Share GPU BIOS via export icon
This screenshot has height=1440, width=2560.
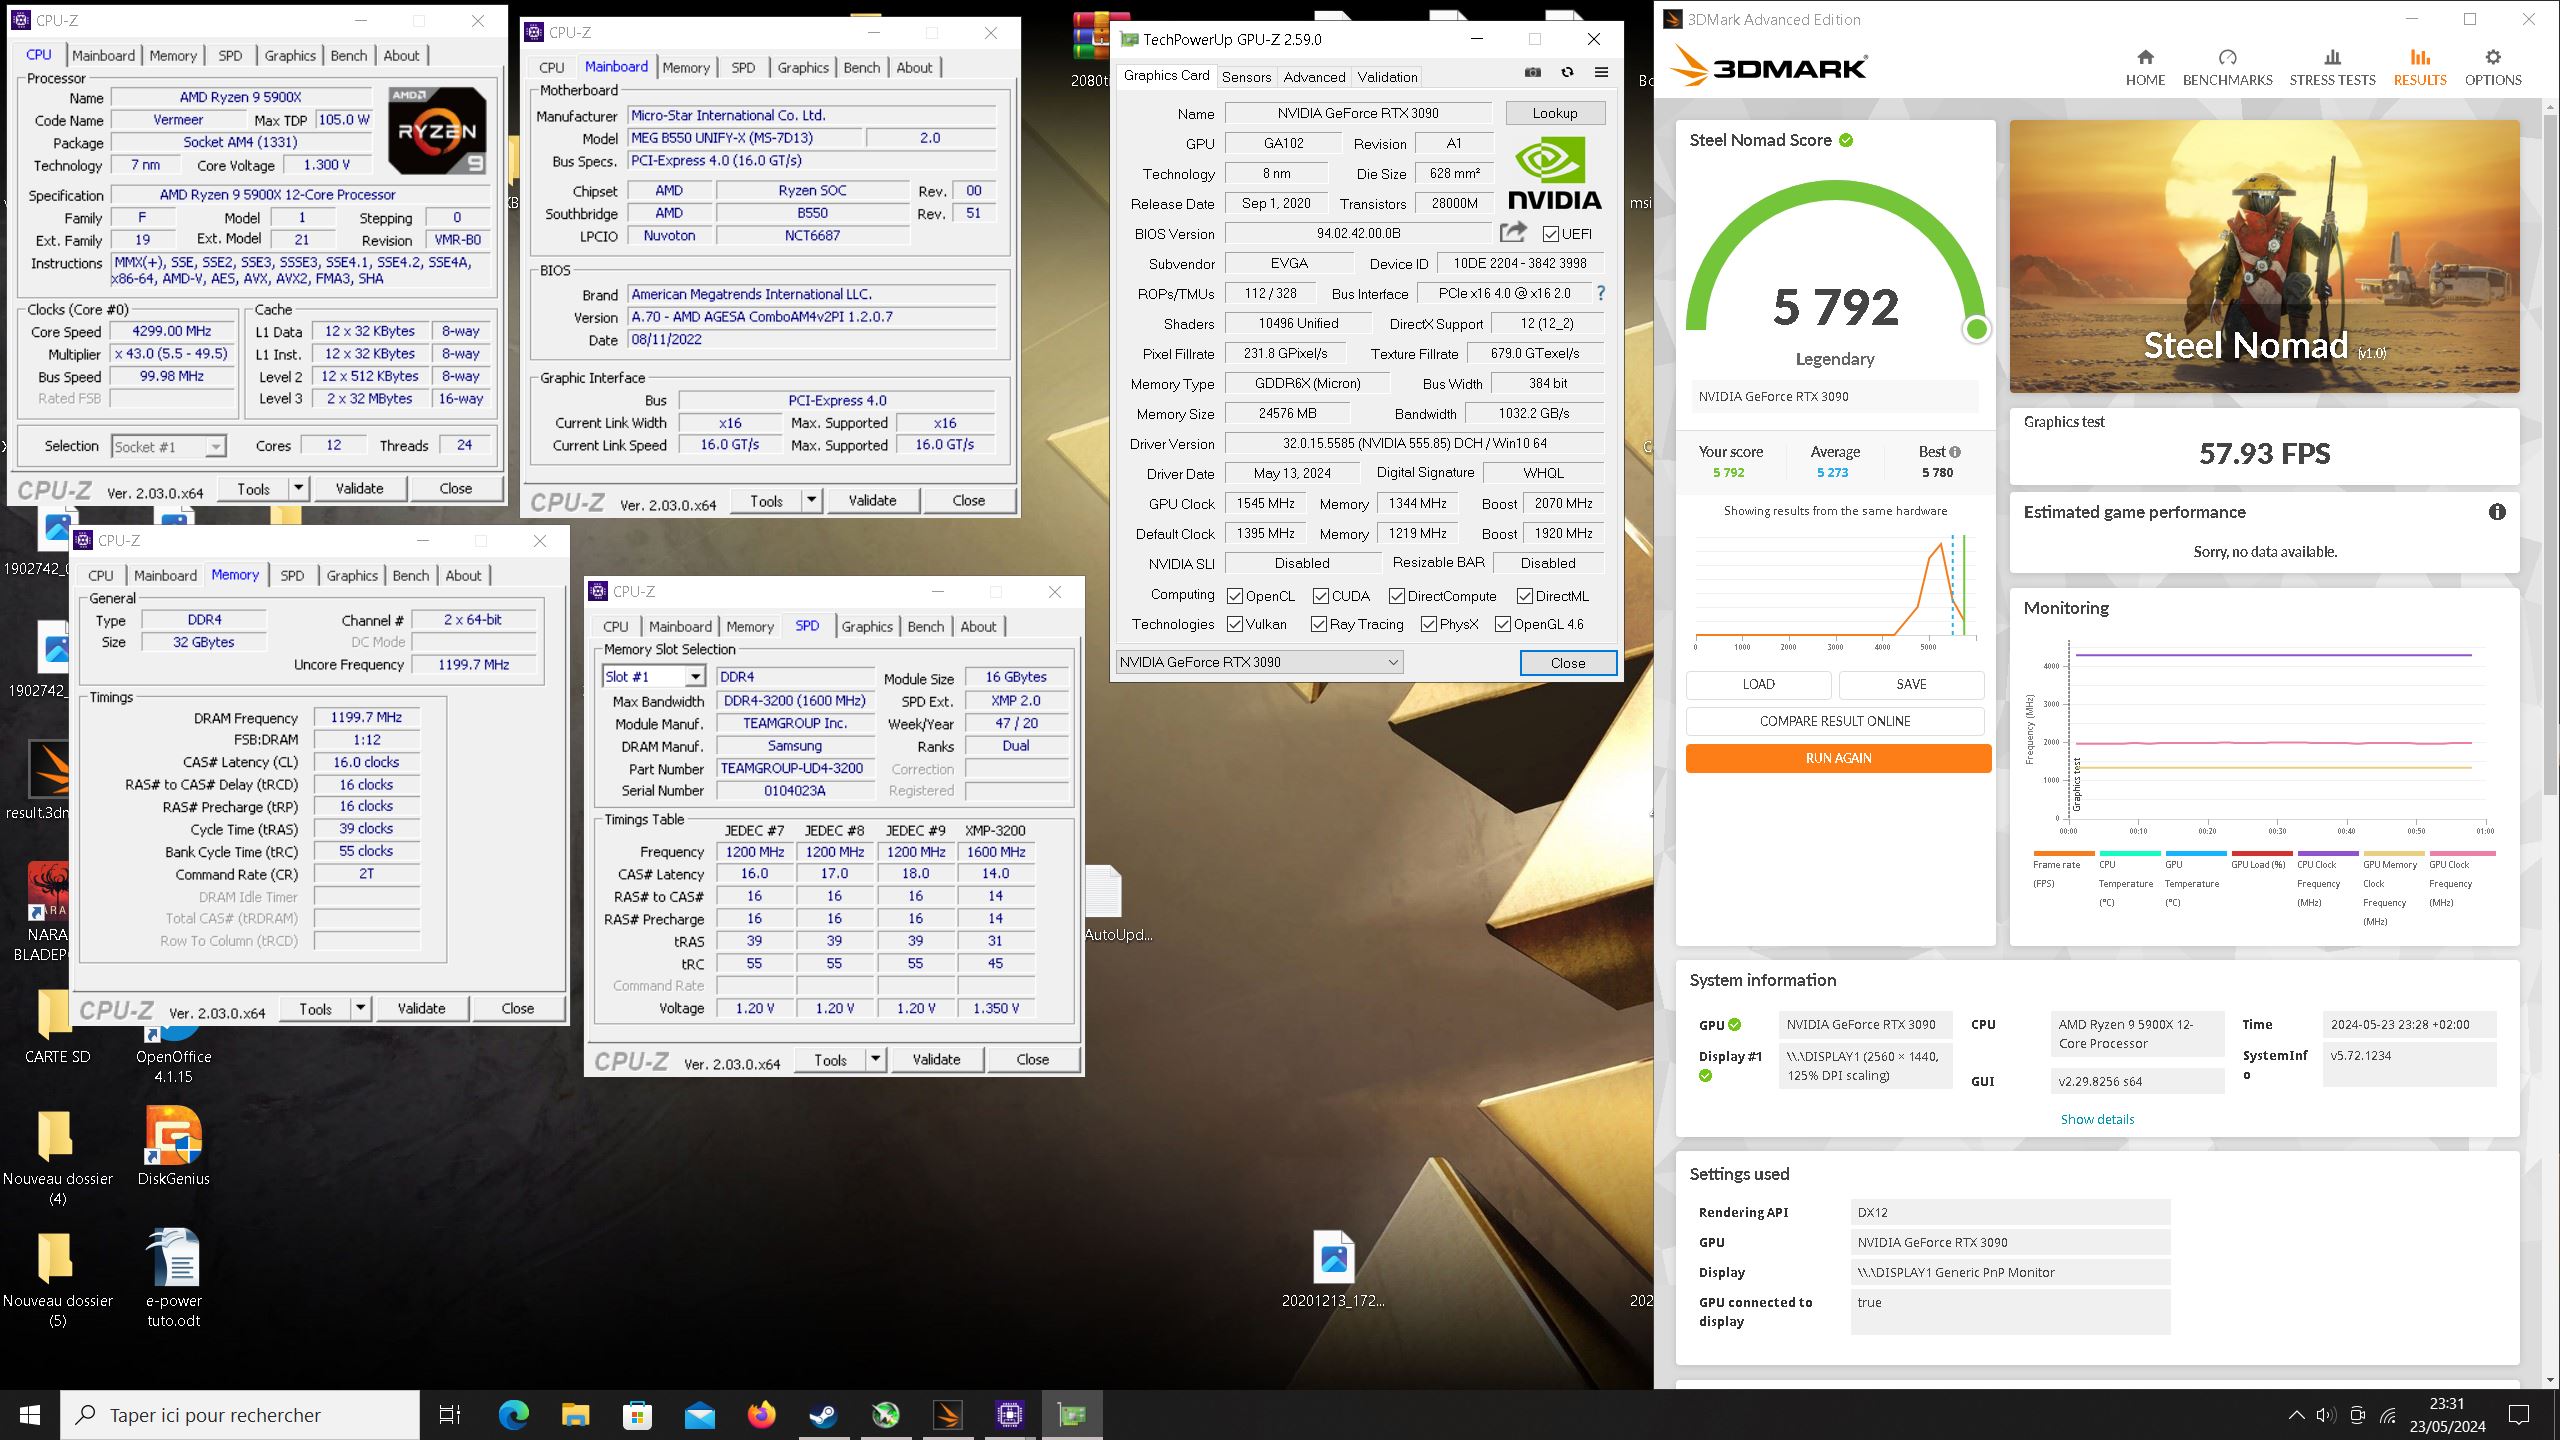pyautogui.click(x=1514, y=232)
